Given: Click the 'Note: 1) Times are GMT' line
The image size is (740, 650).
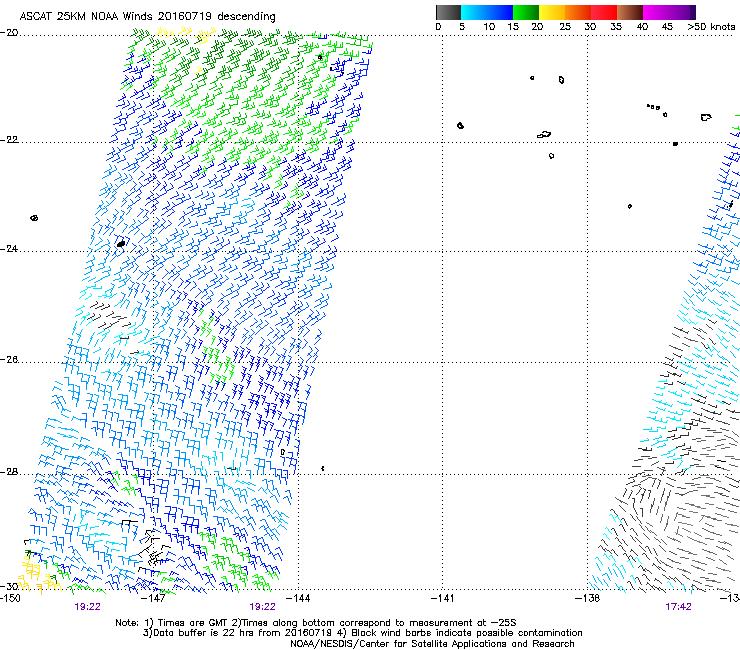Looking at the screenshot, I should [x=316, y=623].
